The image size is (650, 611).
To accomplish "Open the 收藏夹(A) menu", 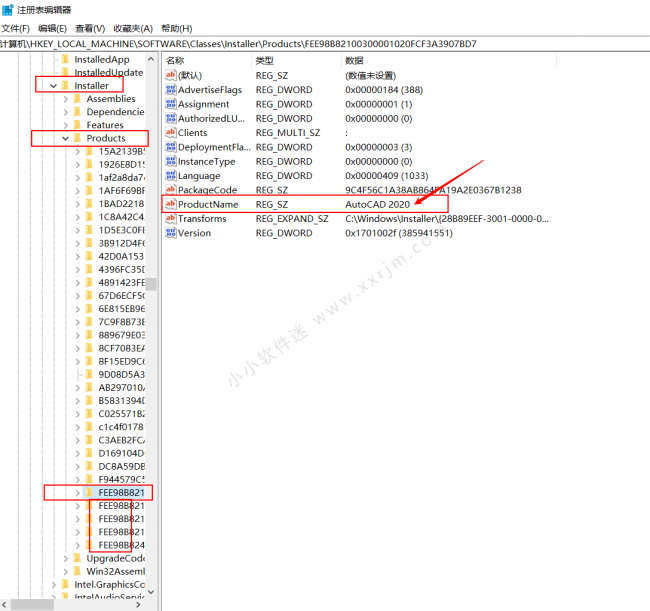I will pyautogui.click(x=133, y=28).
